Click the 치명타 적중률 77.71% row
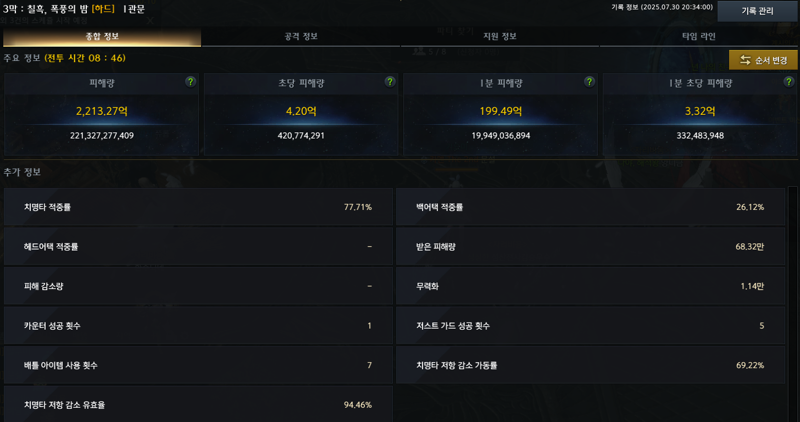800x422 pixels. (x=198, y=207)
